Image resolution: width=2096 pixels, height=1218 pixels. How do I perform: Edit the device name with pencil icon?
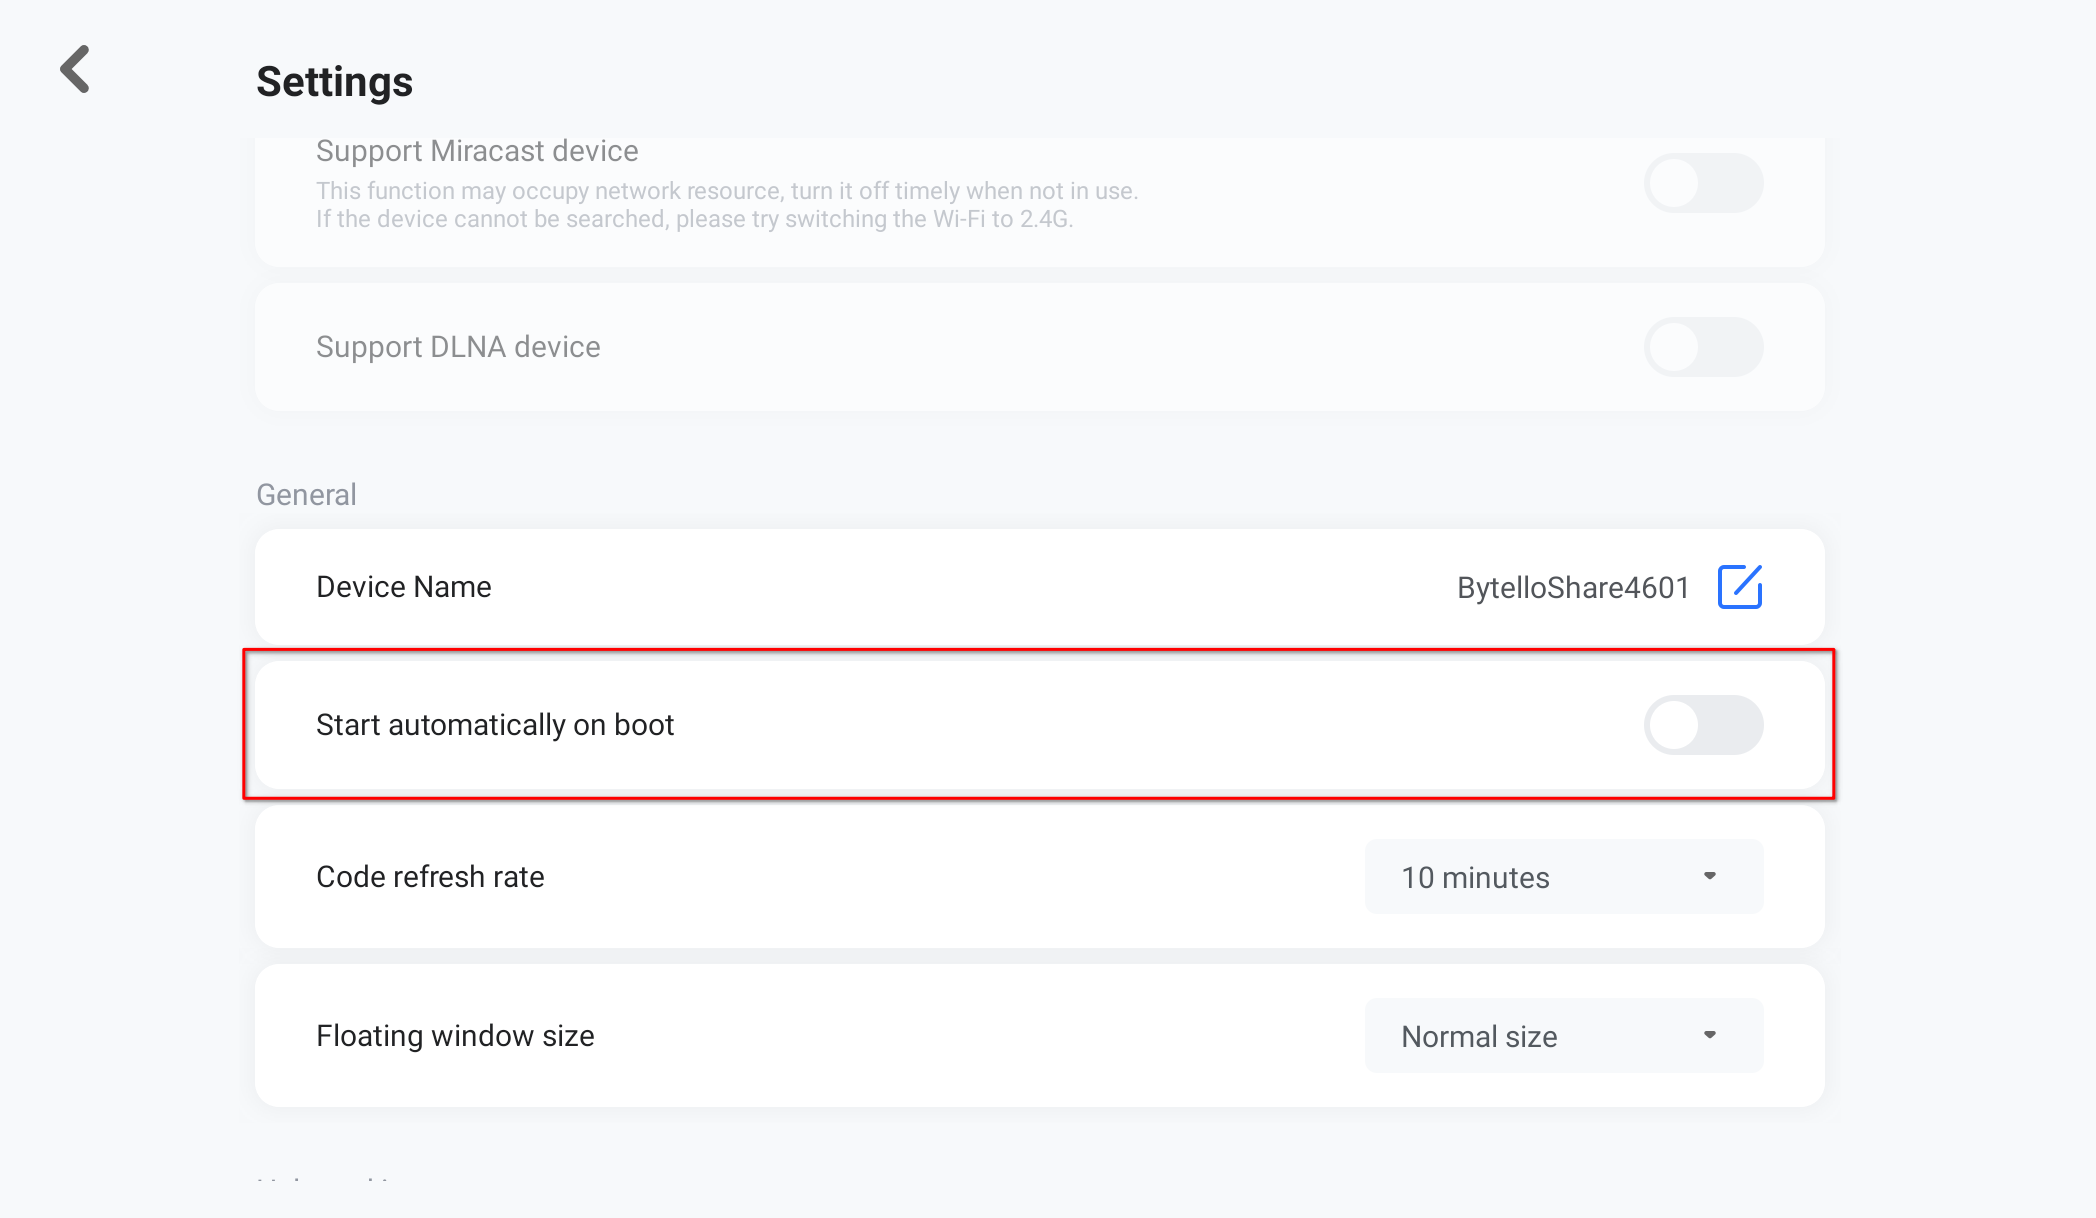1739,587
